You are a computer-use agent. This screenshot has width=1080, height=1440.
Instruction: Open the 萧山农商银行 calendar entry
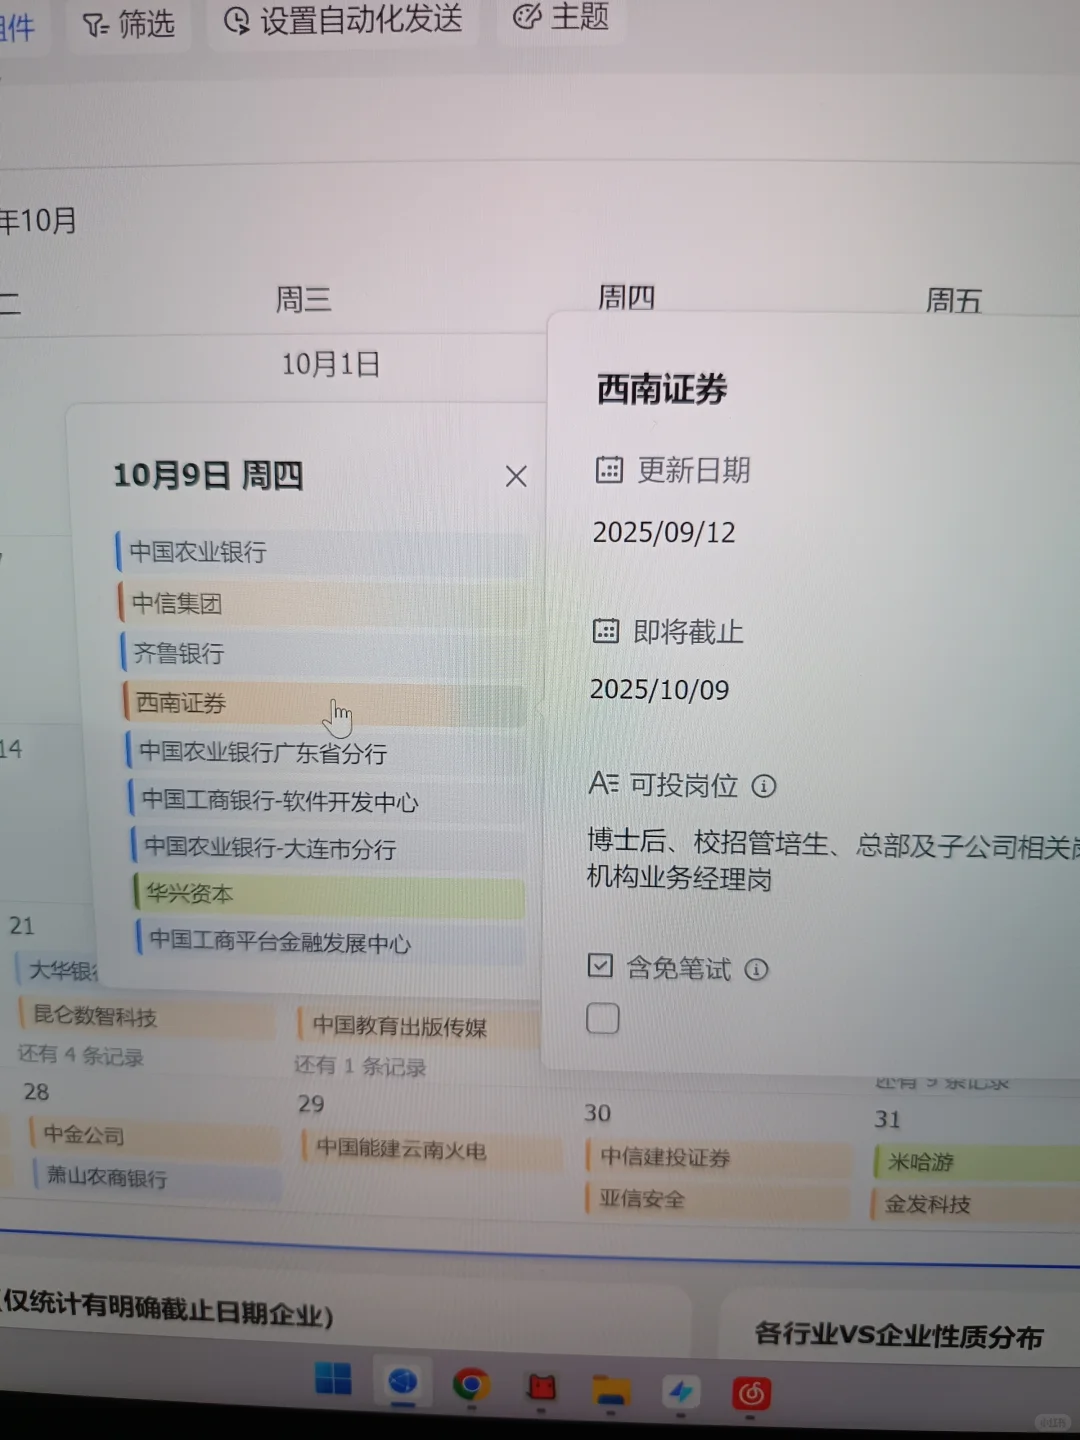157,1178
